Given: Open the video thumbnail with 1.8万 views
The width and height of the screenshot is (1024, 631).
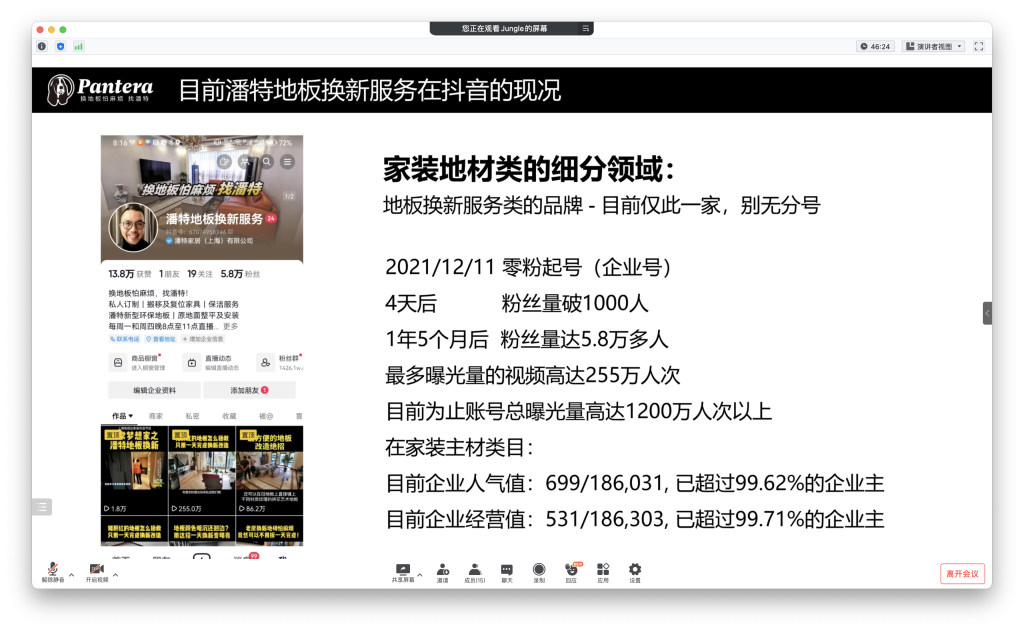Looking at the screenshot, I should point(135,470).
